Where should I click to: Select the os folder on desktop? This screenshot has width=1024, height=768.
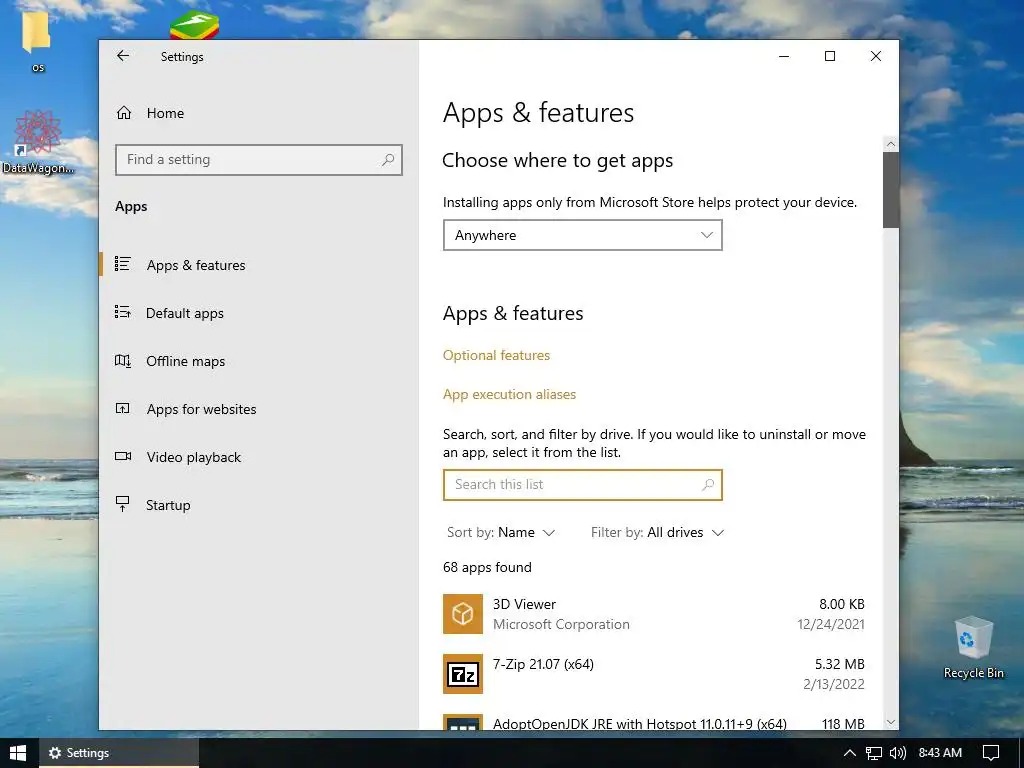[37, 40]
